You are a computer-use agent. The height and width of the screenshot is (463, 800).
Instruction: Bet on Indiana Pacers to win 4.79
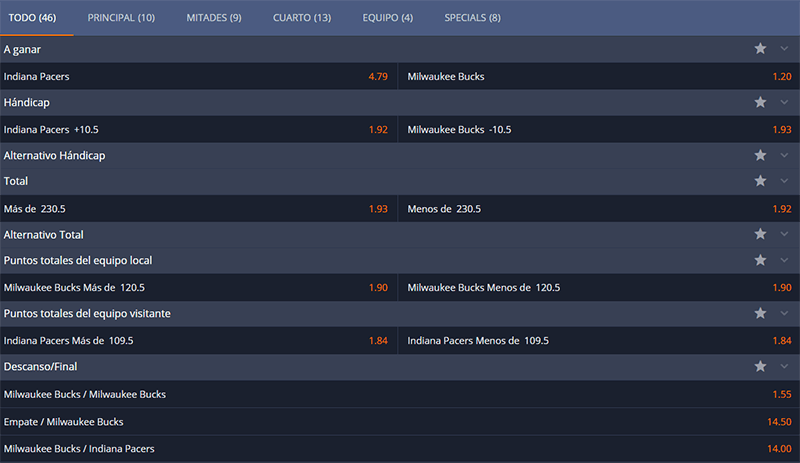(198, 77)
